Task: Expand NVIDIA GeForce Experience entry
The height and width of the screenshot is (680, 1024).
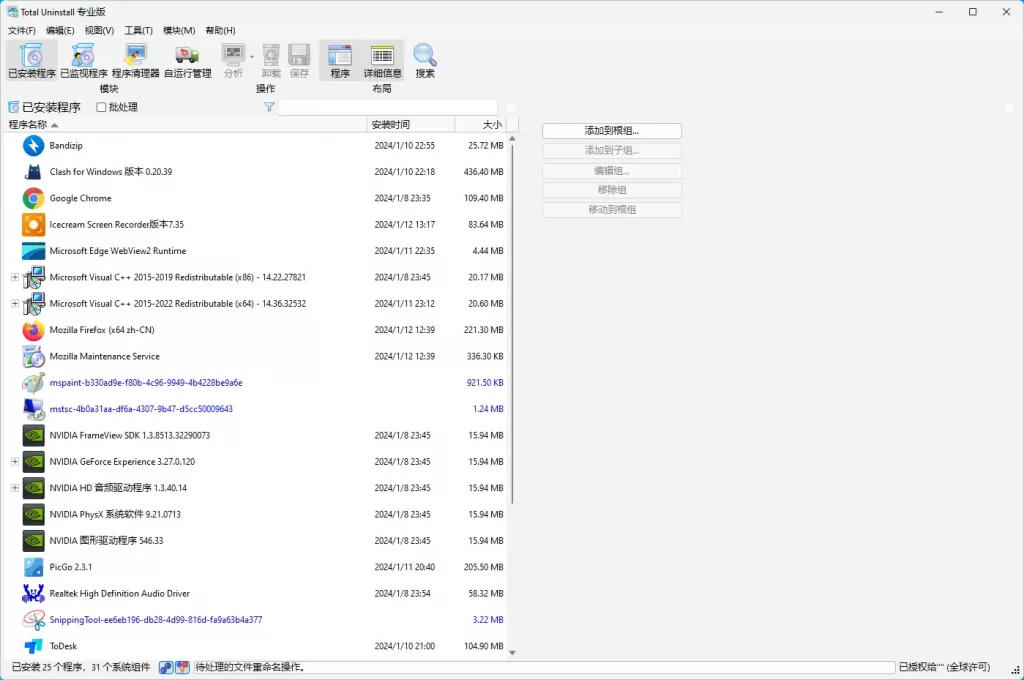Action: click(x=14, y=462)
